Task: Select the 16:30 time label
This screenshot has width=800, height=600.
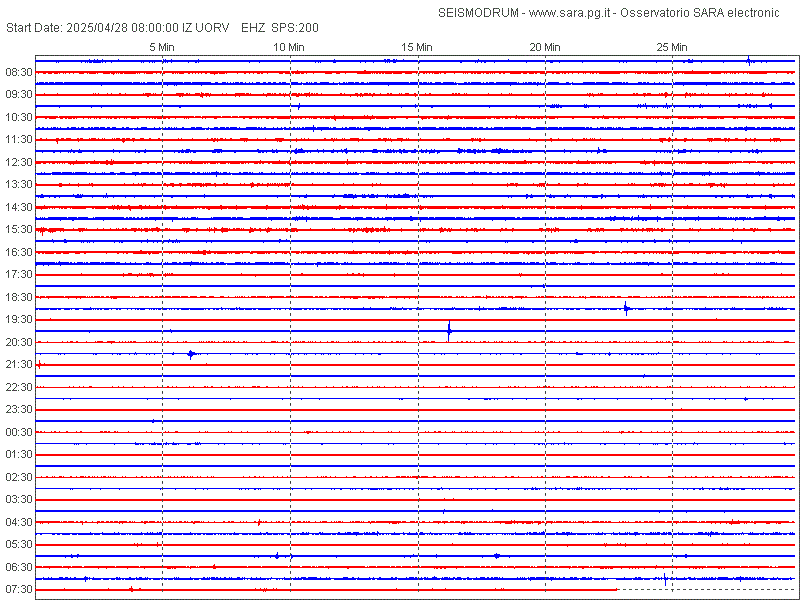Action: [x=19, y=252]
